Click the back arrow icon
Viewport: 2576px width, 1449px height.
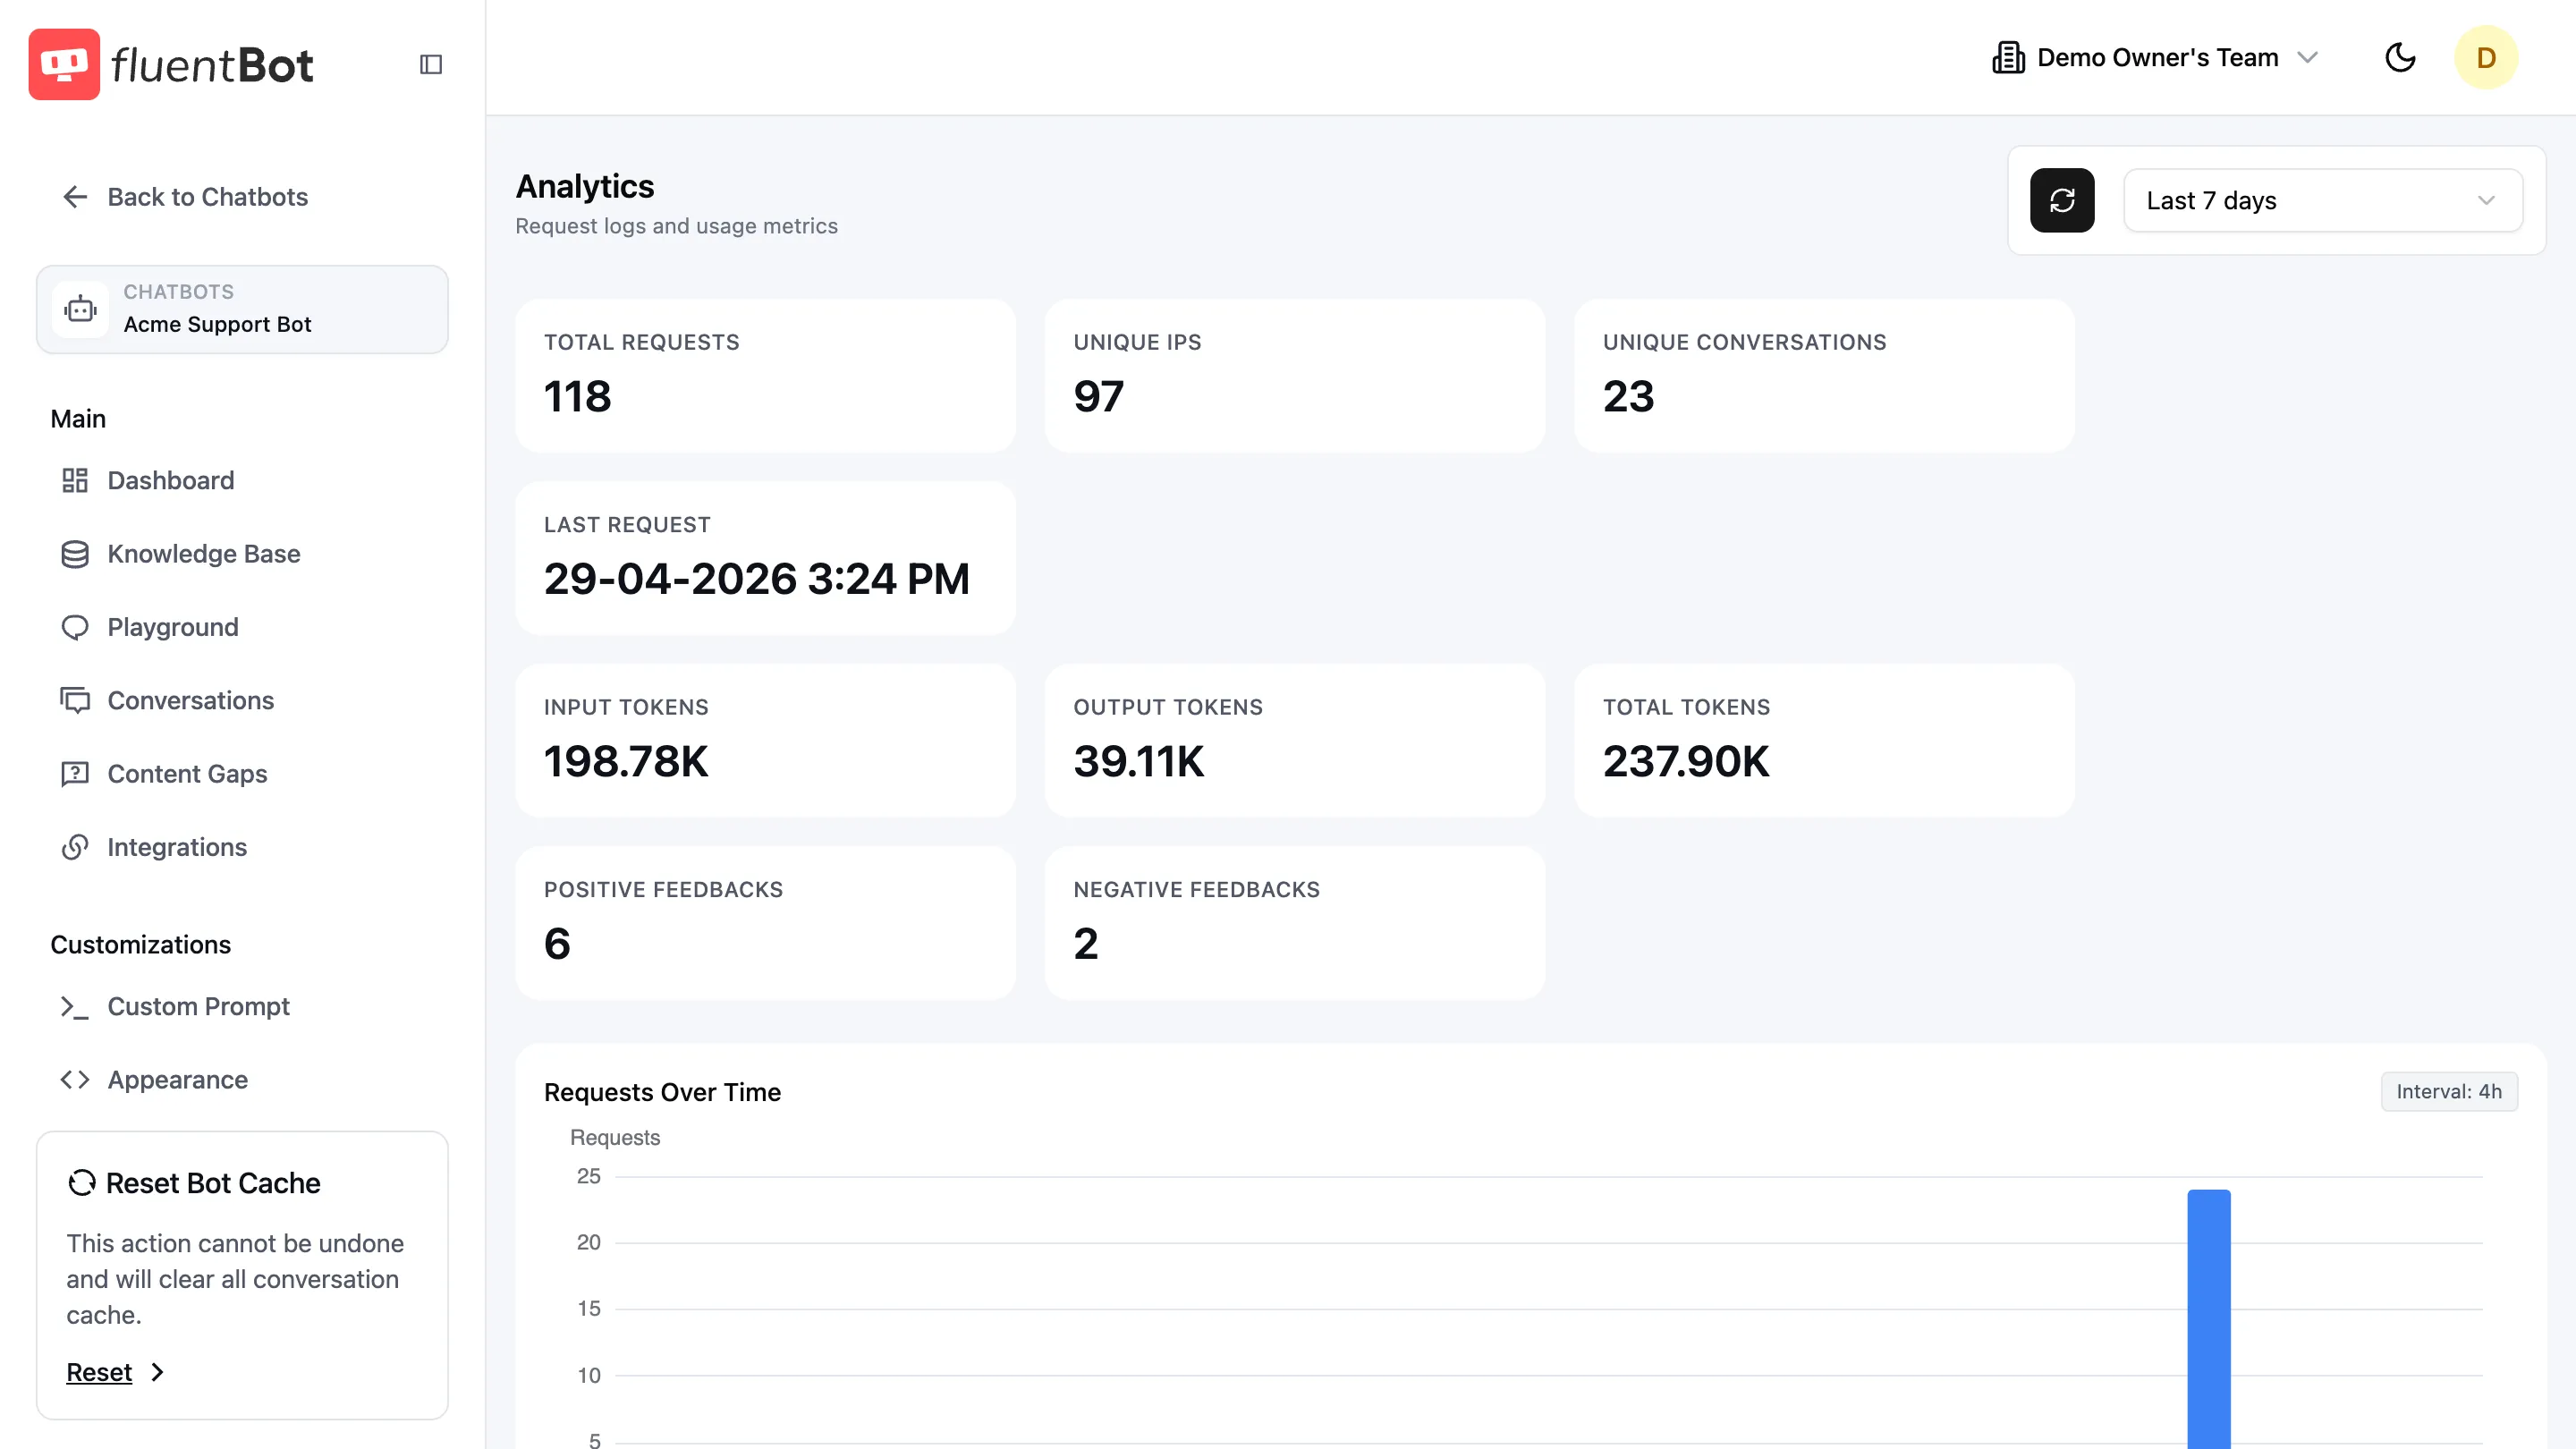pyautogui.click(x=75, y=197)
